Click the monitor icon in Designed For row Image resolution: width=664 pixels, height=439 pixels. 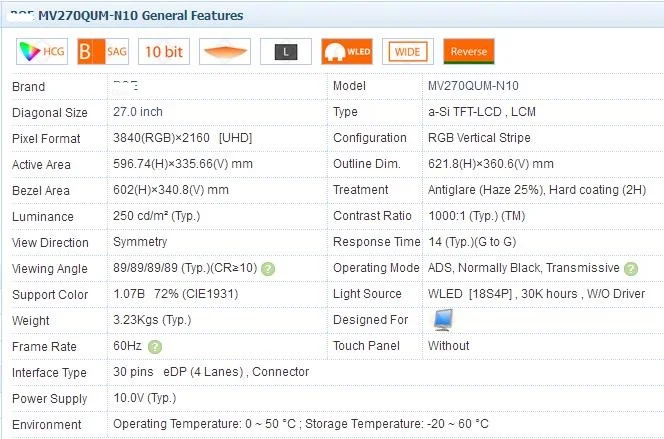pyautogui.click(x=443, y=320)
